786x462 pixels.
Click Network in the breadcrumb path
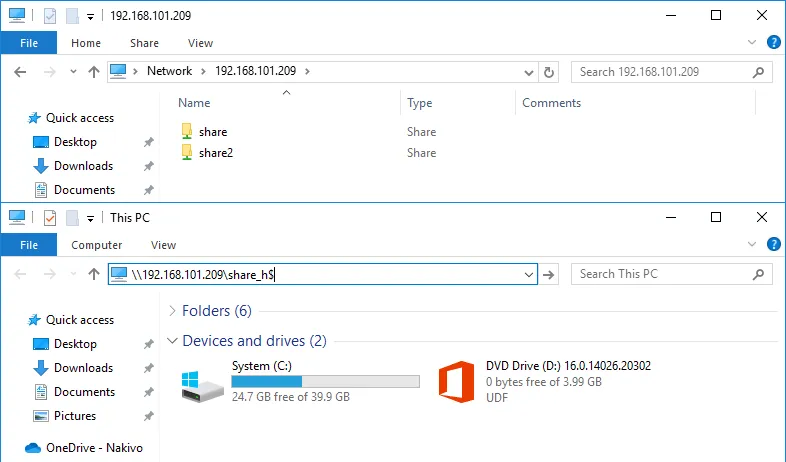point(169,71)
